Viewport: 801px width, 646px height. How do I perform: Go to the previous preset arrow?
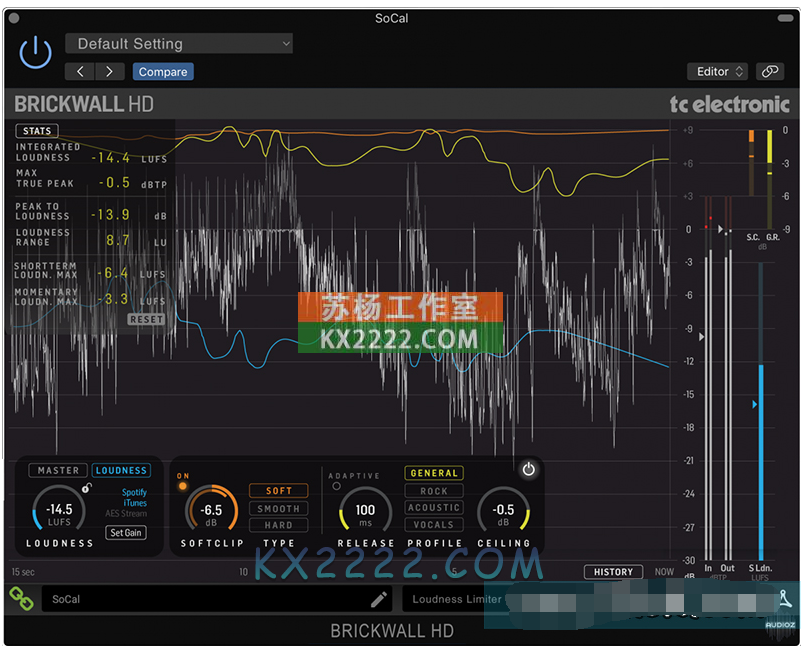(80, 72)
